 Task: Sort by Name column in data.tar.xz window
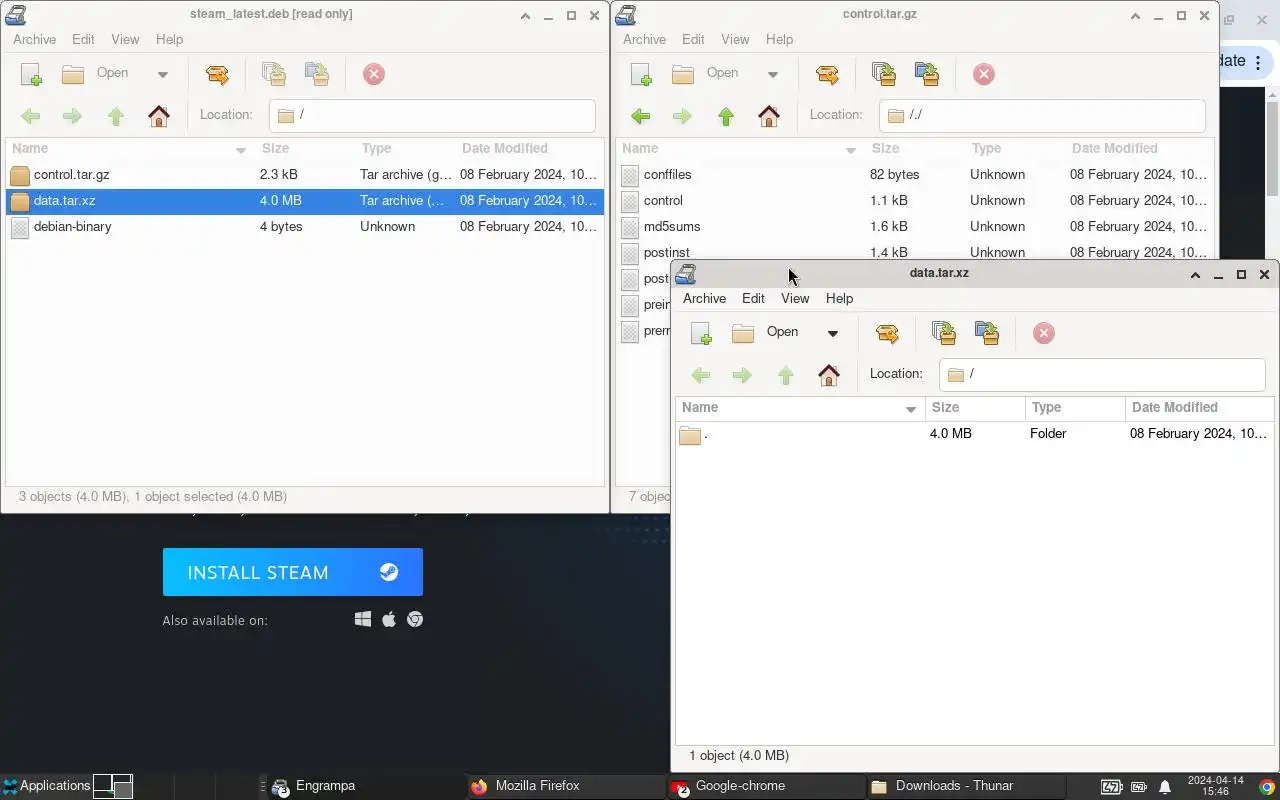[799, 407]
